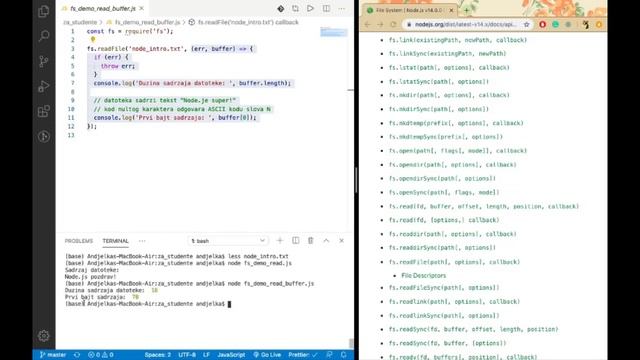
Task: Split the terminal panel
Action: click(296, 241)
